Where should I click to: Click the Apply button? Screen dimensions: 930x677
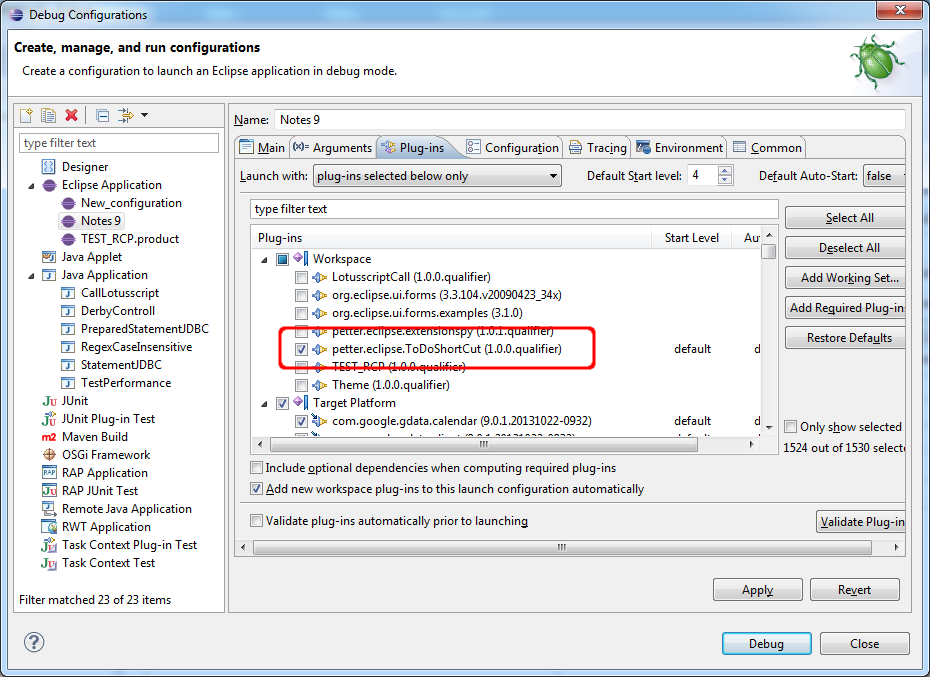point(757,590)
